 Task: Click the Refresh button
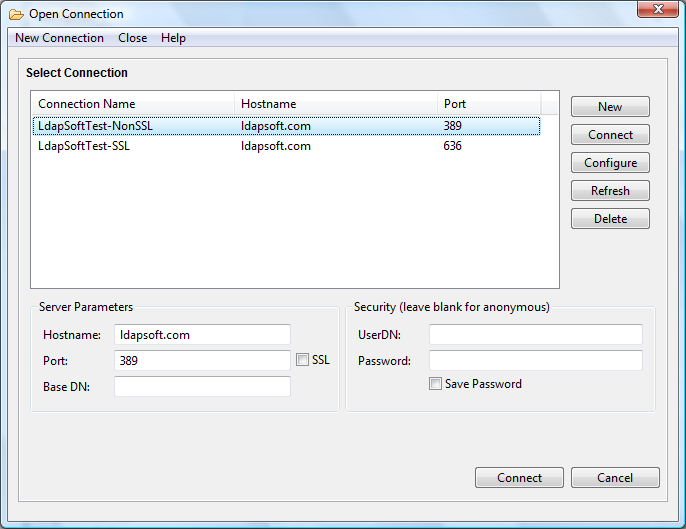610,191
